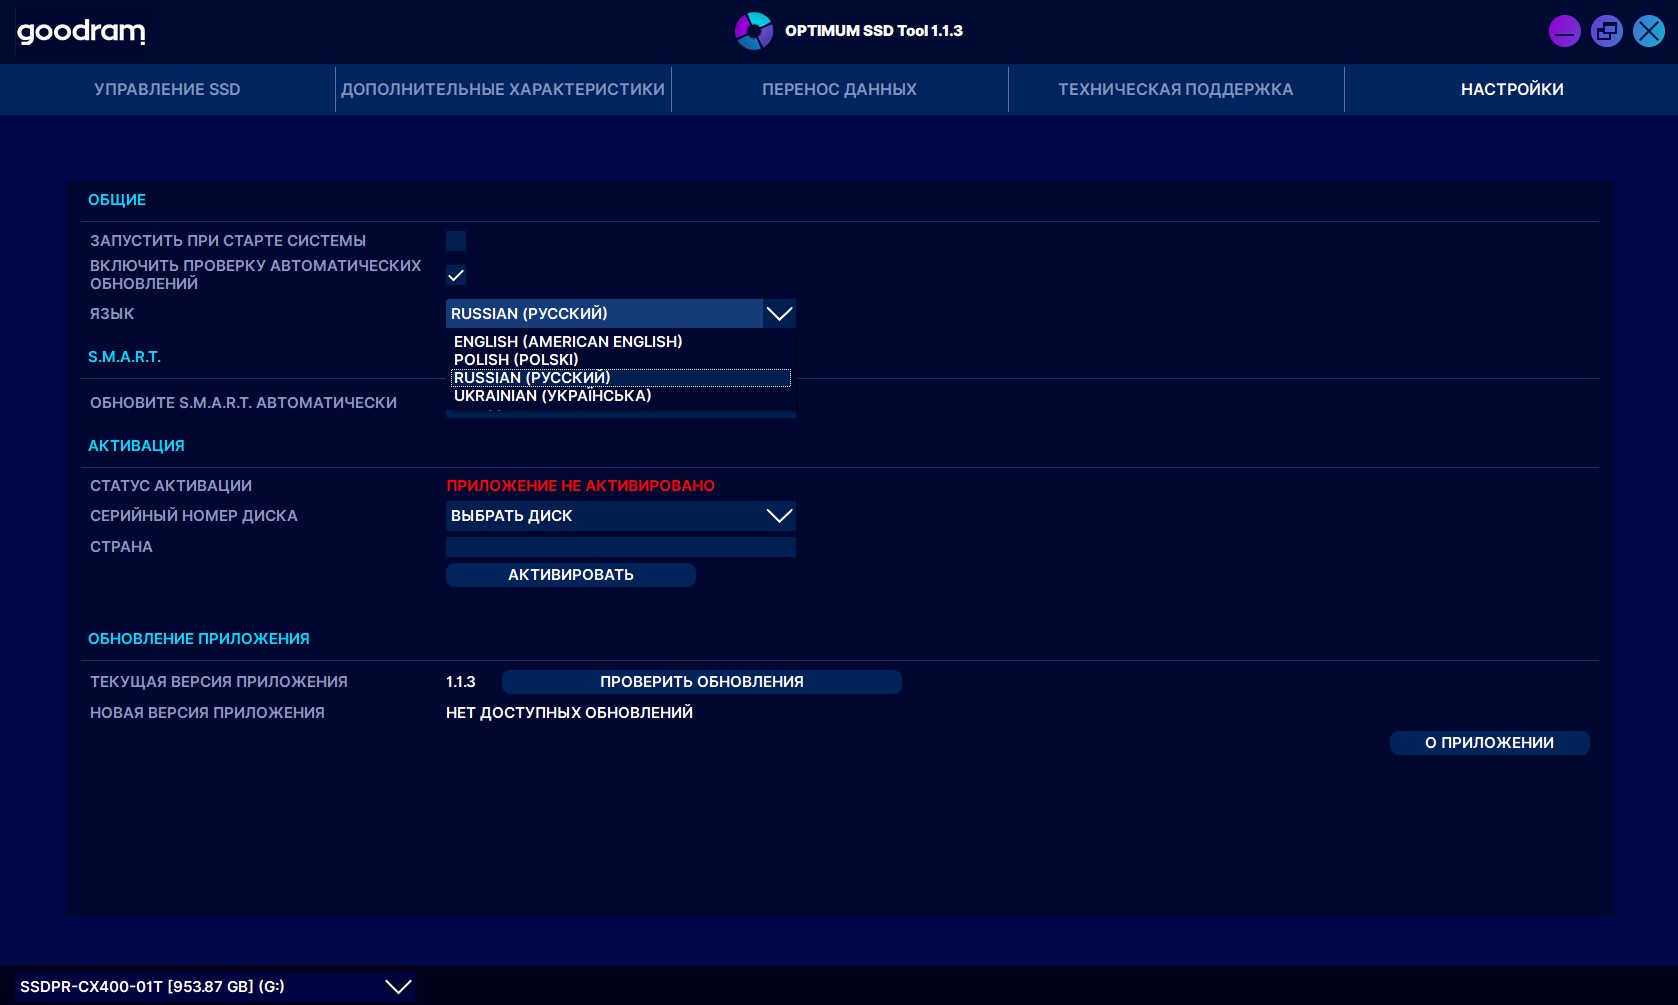1678x1005 pixels.
Task: Open the Выбрать диск serial number dropdown
Action: [x=621, y=516]
